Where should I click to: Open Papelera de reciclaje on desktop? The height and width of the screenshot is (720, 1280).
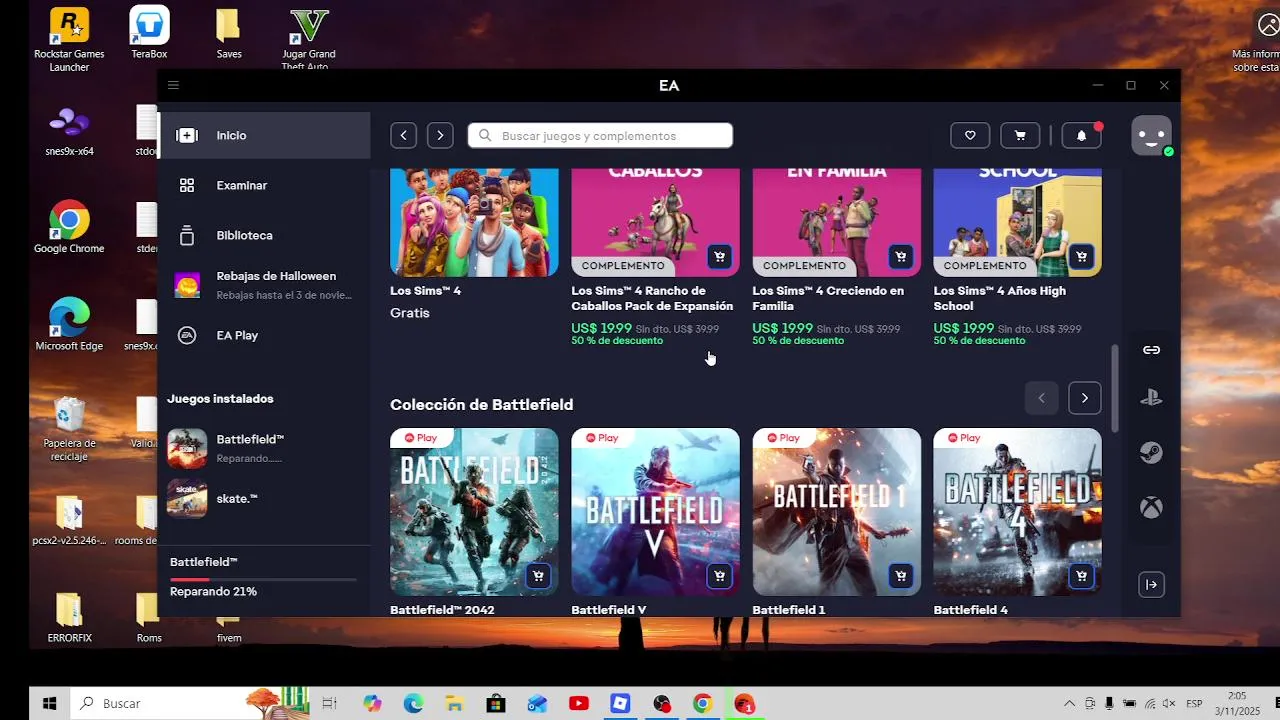click(69, 428)
